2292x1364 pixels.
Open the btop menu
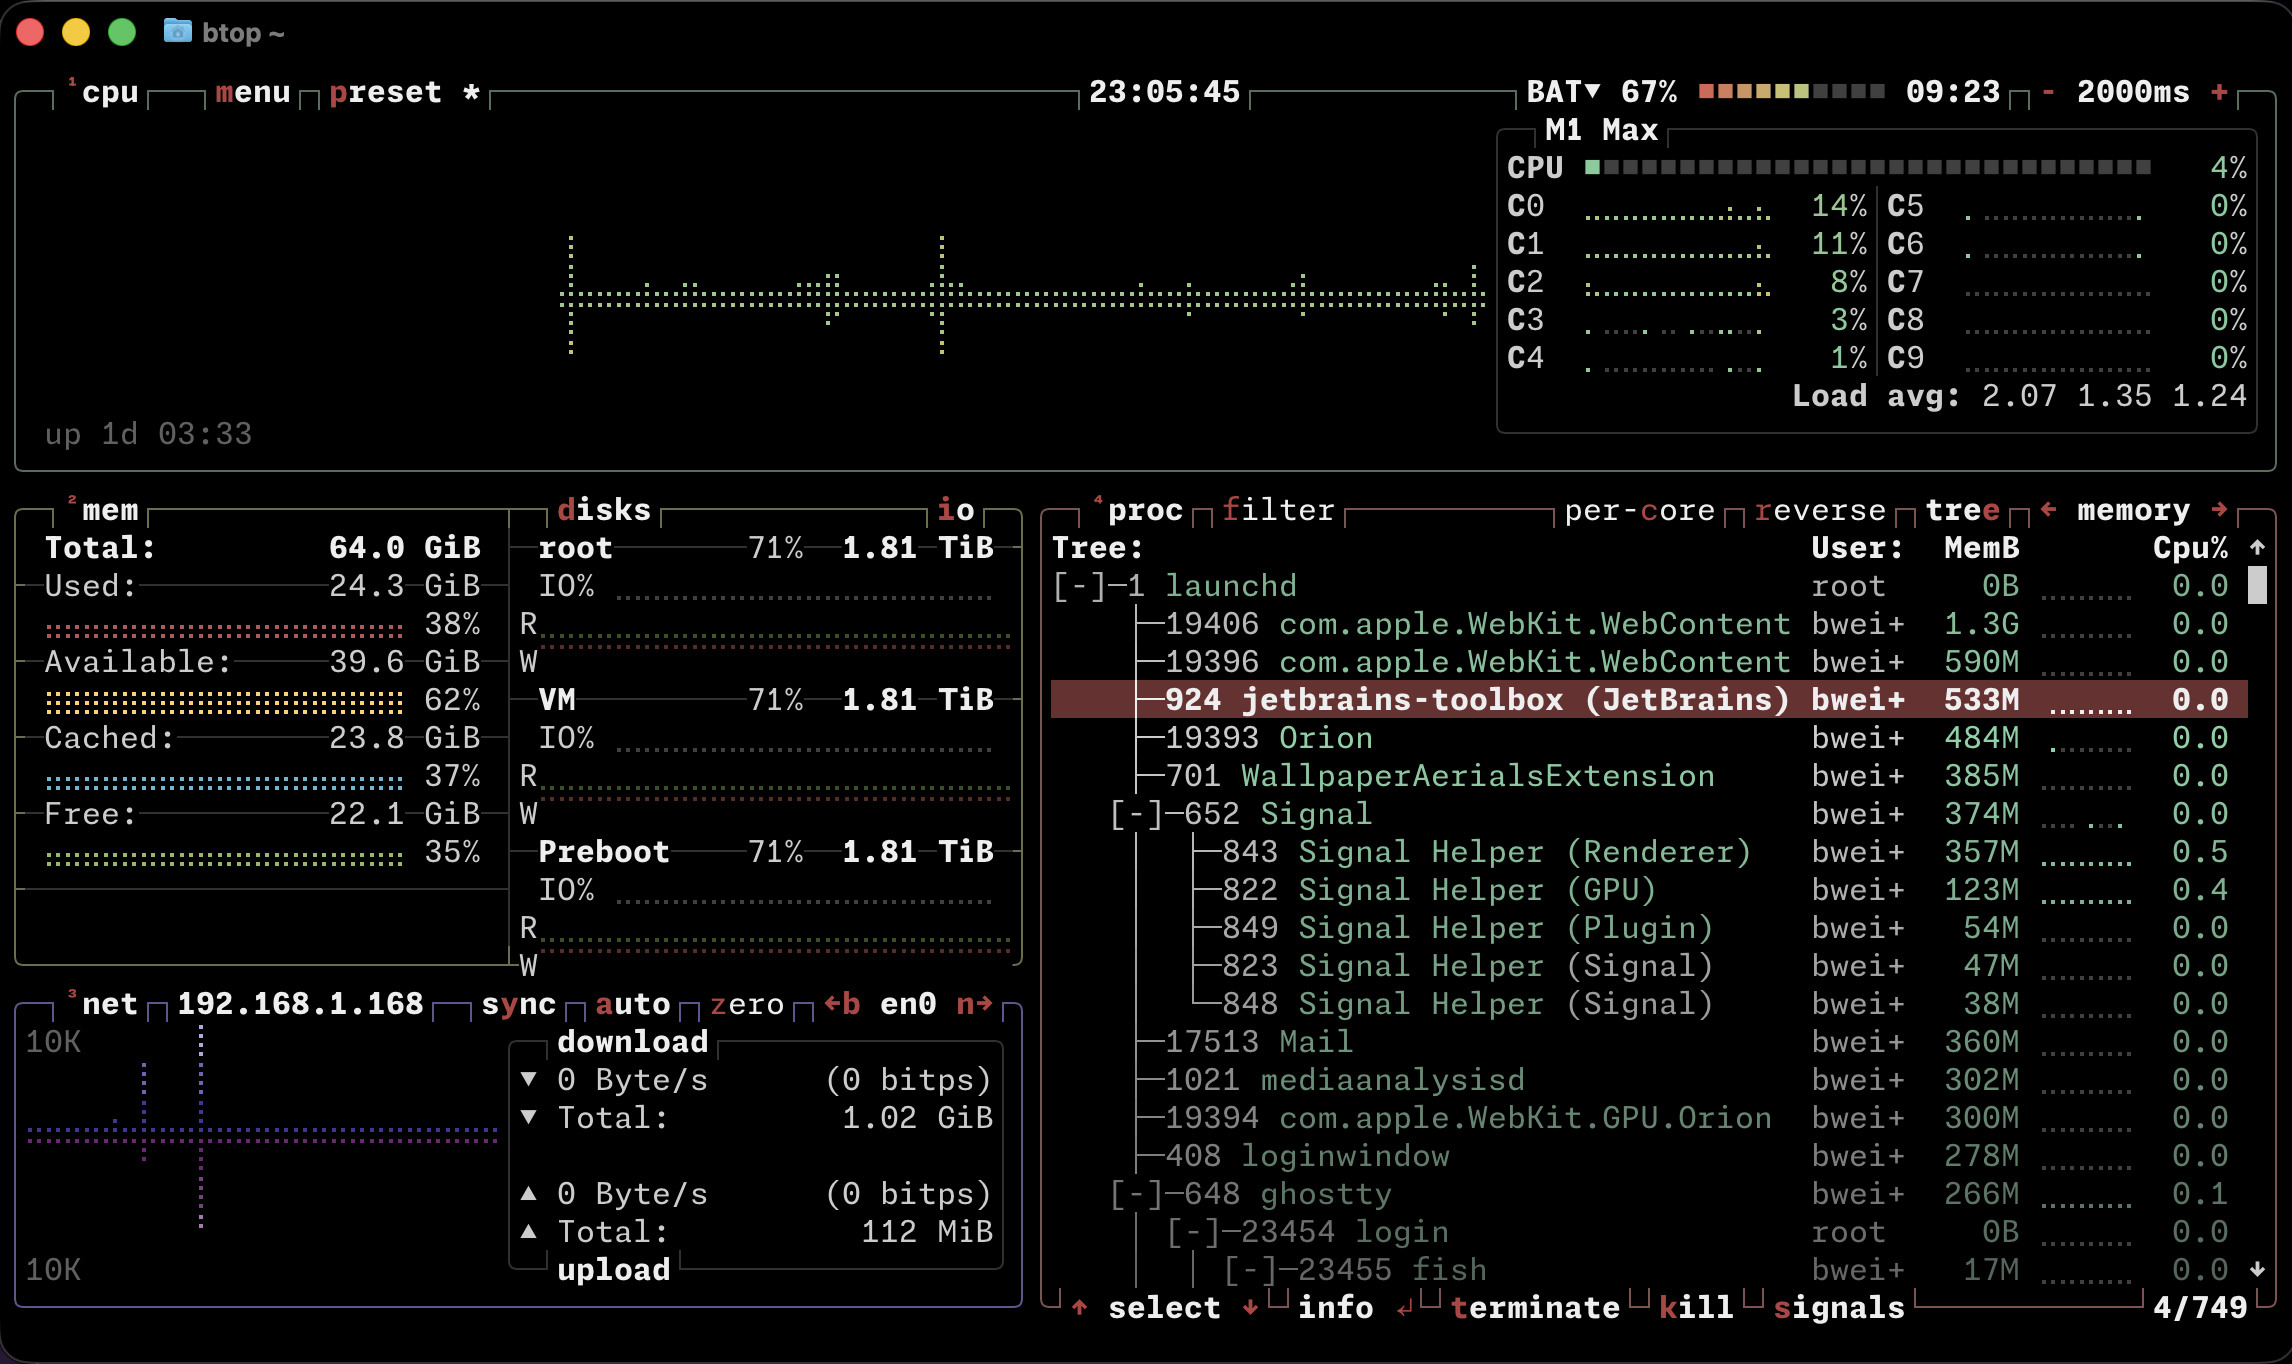[252, 92]
